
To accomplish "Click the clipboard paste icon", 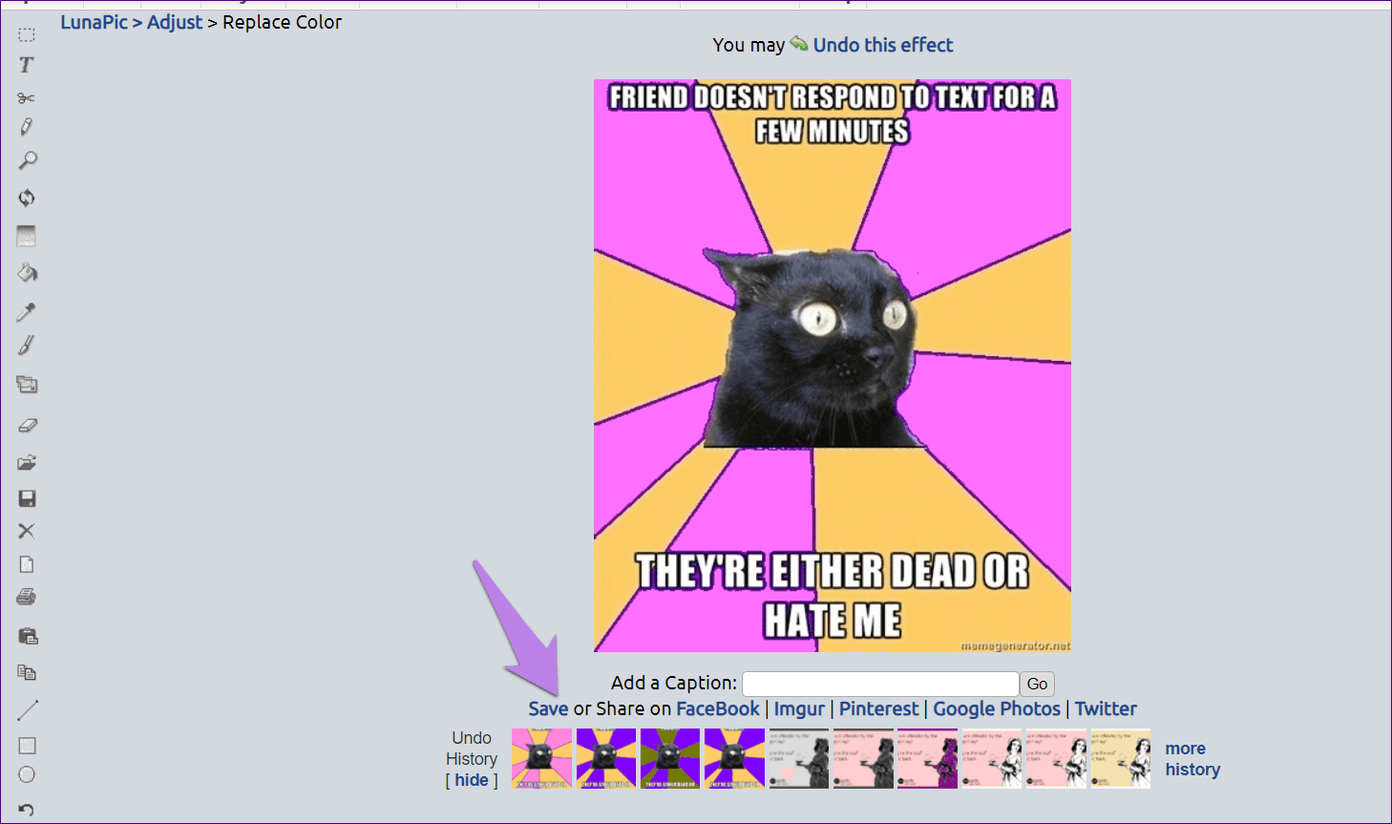I will coord(27,635).
